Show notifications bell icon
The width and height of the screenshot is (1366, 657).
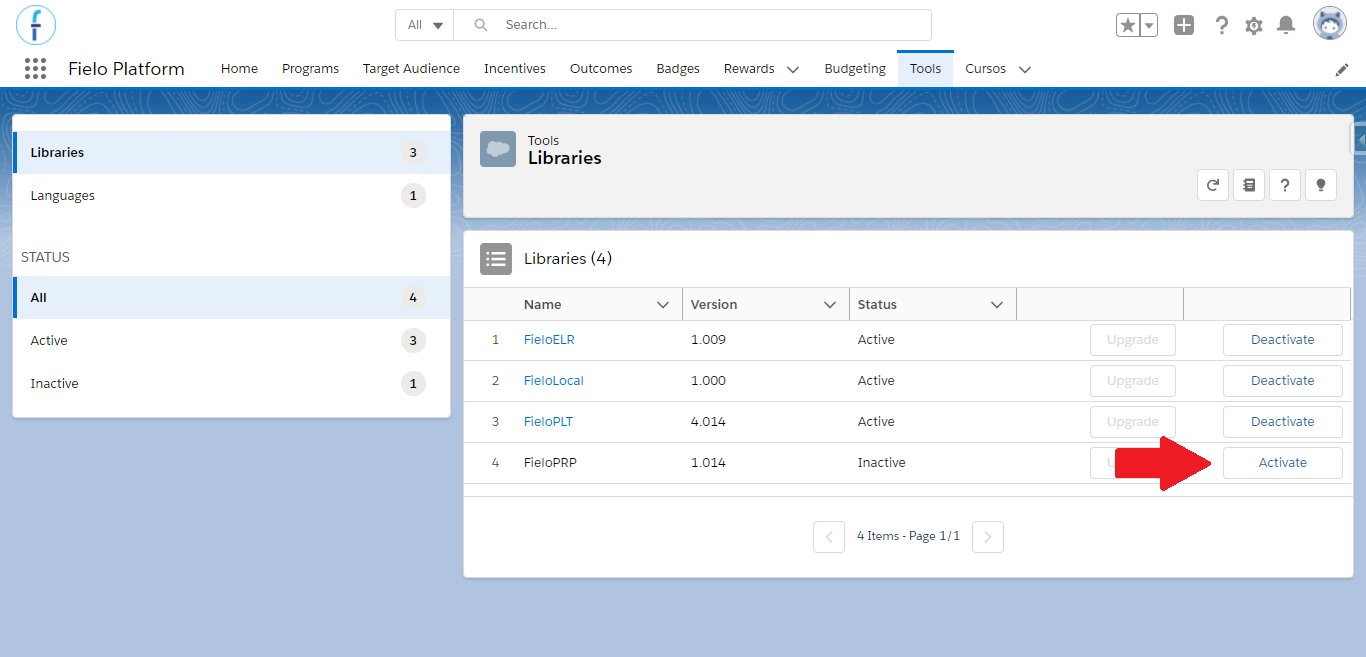point(1287,25)
